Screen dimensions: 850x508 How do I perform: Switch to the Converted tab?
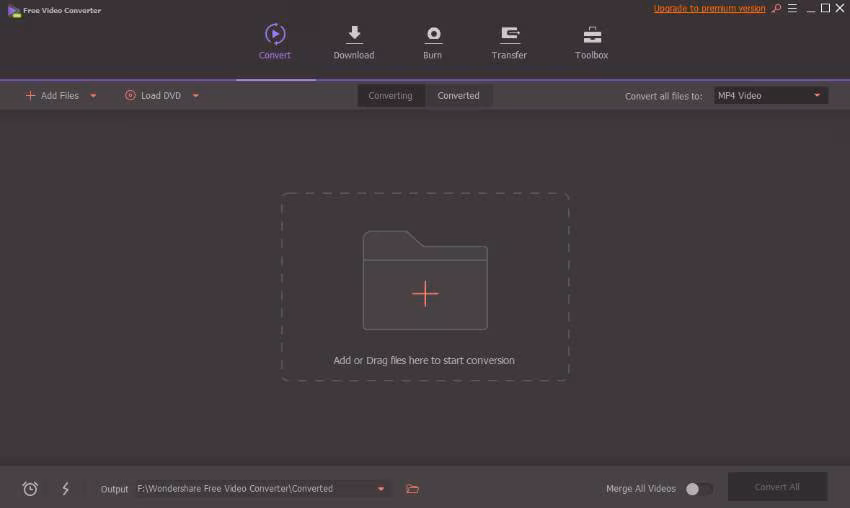(459, 95)
